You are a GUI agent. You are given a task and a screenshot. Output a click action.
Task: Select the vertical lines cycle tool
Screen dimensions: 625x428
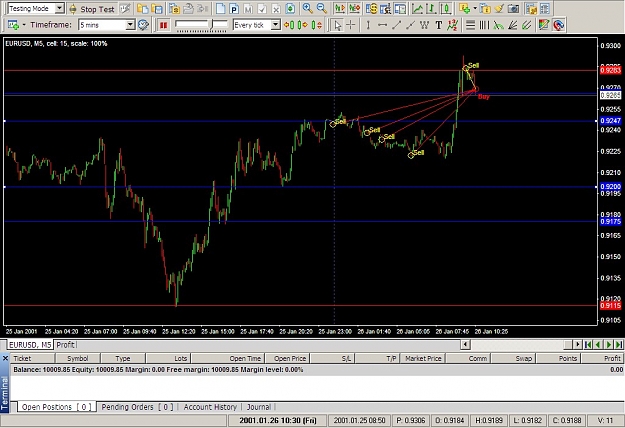484,25
